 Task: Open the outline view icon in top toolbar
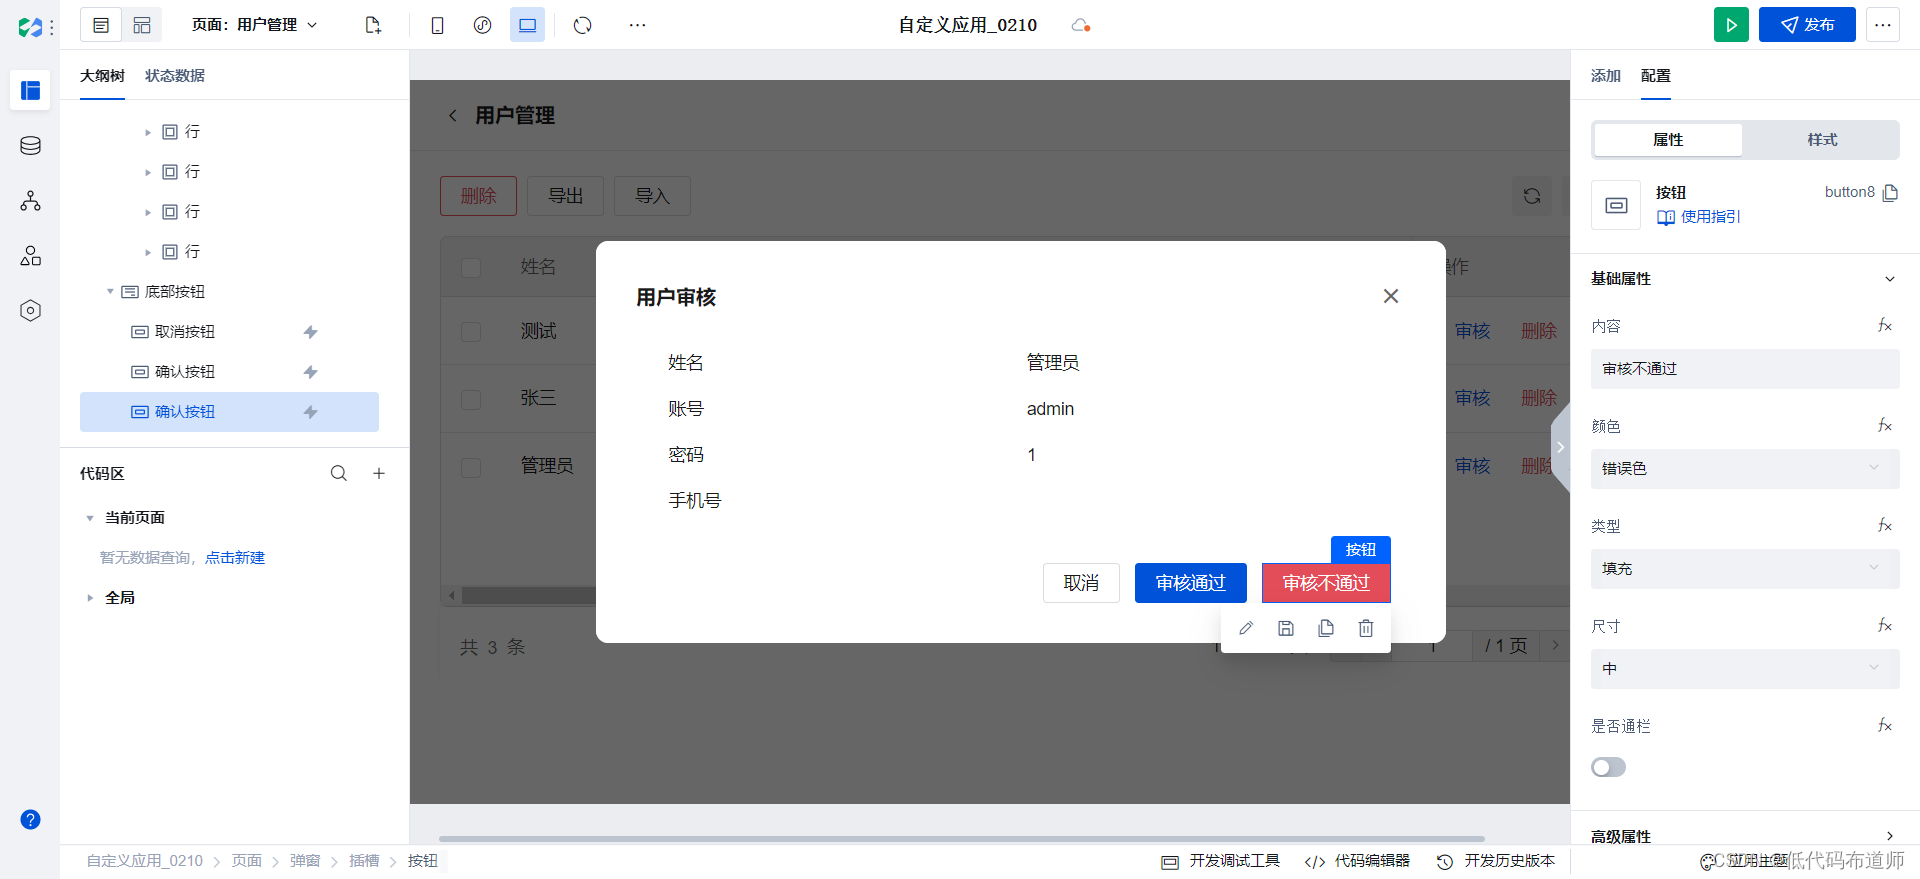[101, 25]
